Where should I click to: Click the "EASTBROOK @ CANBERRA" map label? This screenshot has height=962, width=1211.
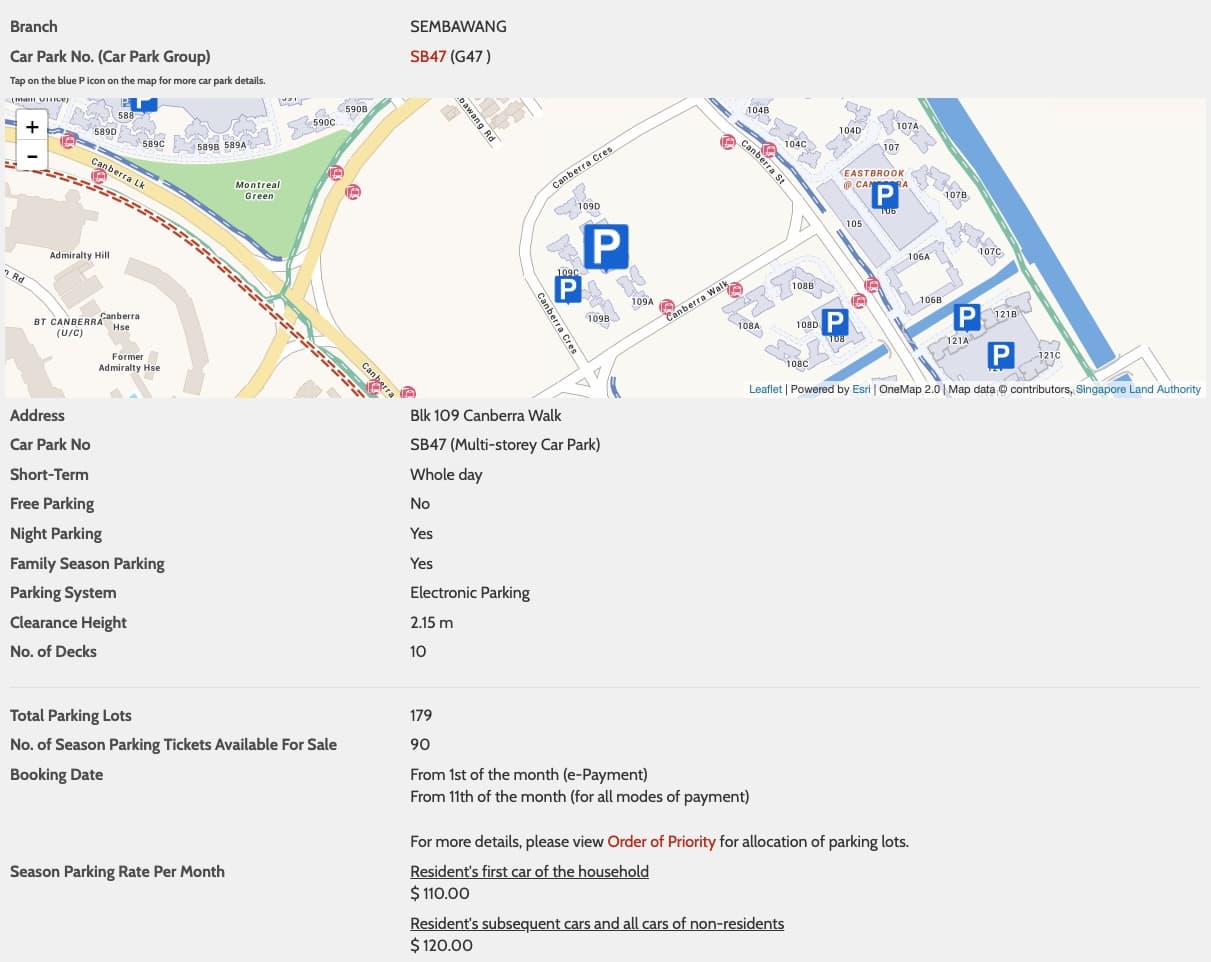coord(875,178)
